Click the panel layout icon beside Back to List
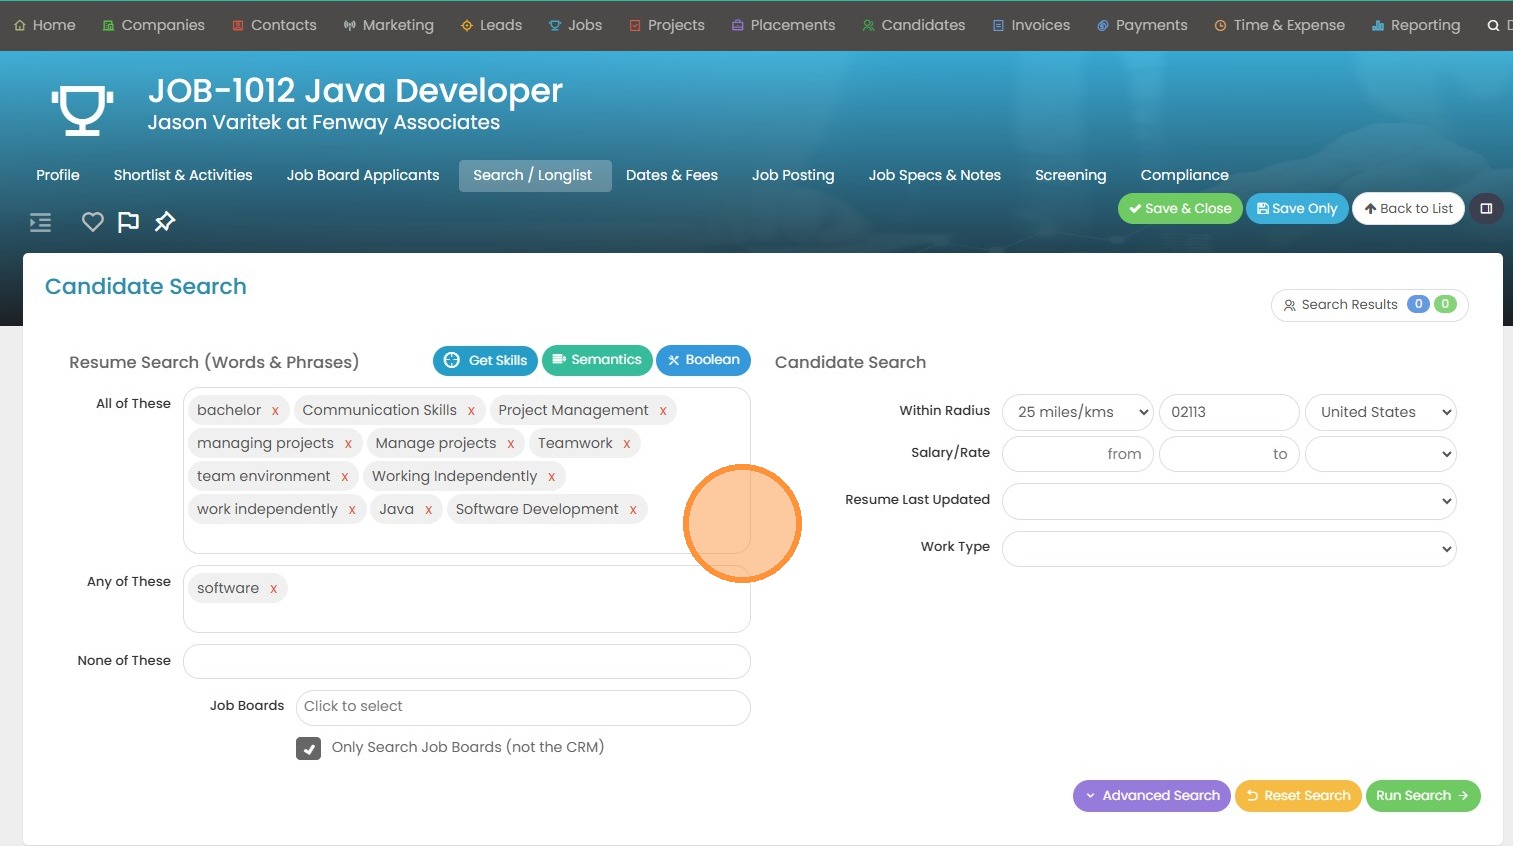The width and height of the screenshot is (1513, 846). pos(1486,209)
